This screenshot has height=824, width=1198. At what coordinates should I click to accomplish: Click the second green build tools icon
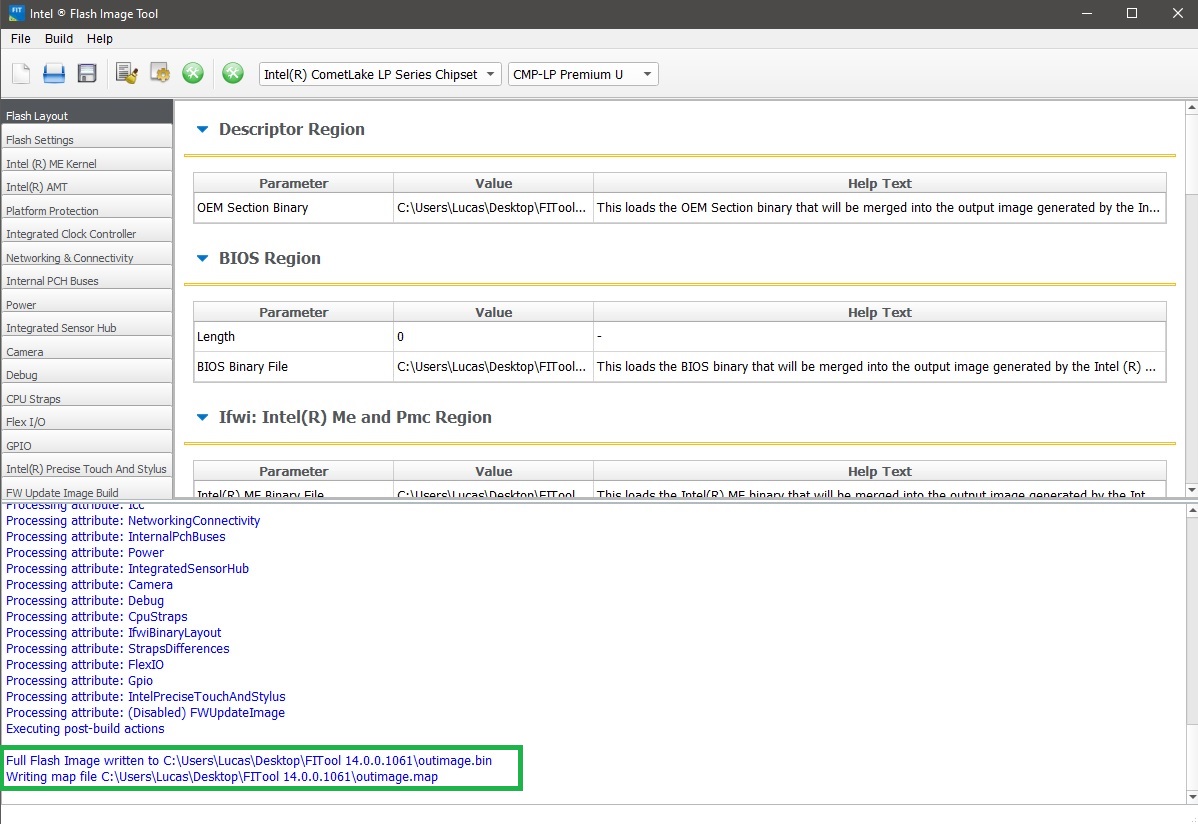point(232,74)
